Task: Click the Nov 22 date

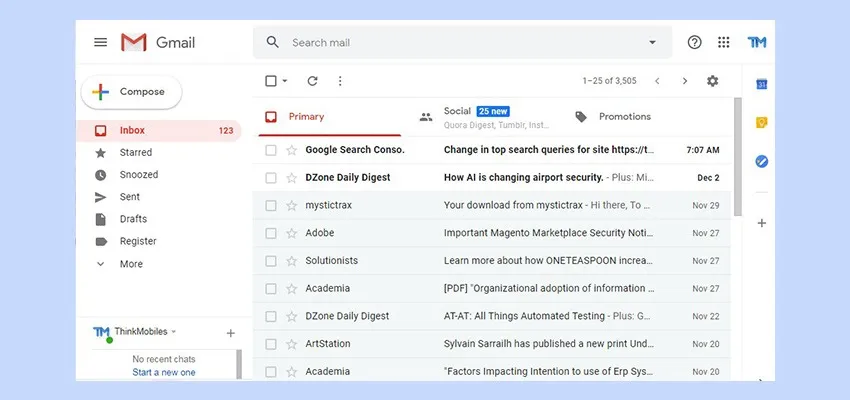Action: pyautogui.click(x=706, y=316)
